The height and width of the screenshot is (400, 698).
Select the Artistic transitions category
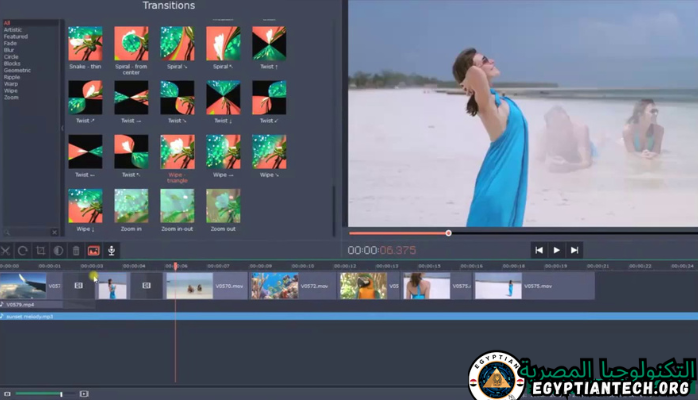(13, 30)
